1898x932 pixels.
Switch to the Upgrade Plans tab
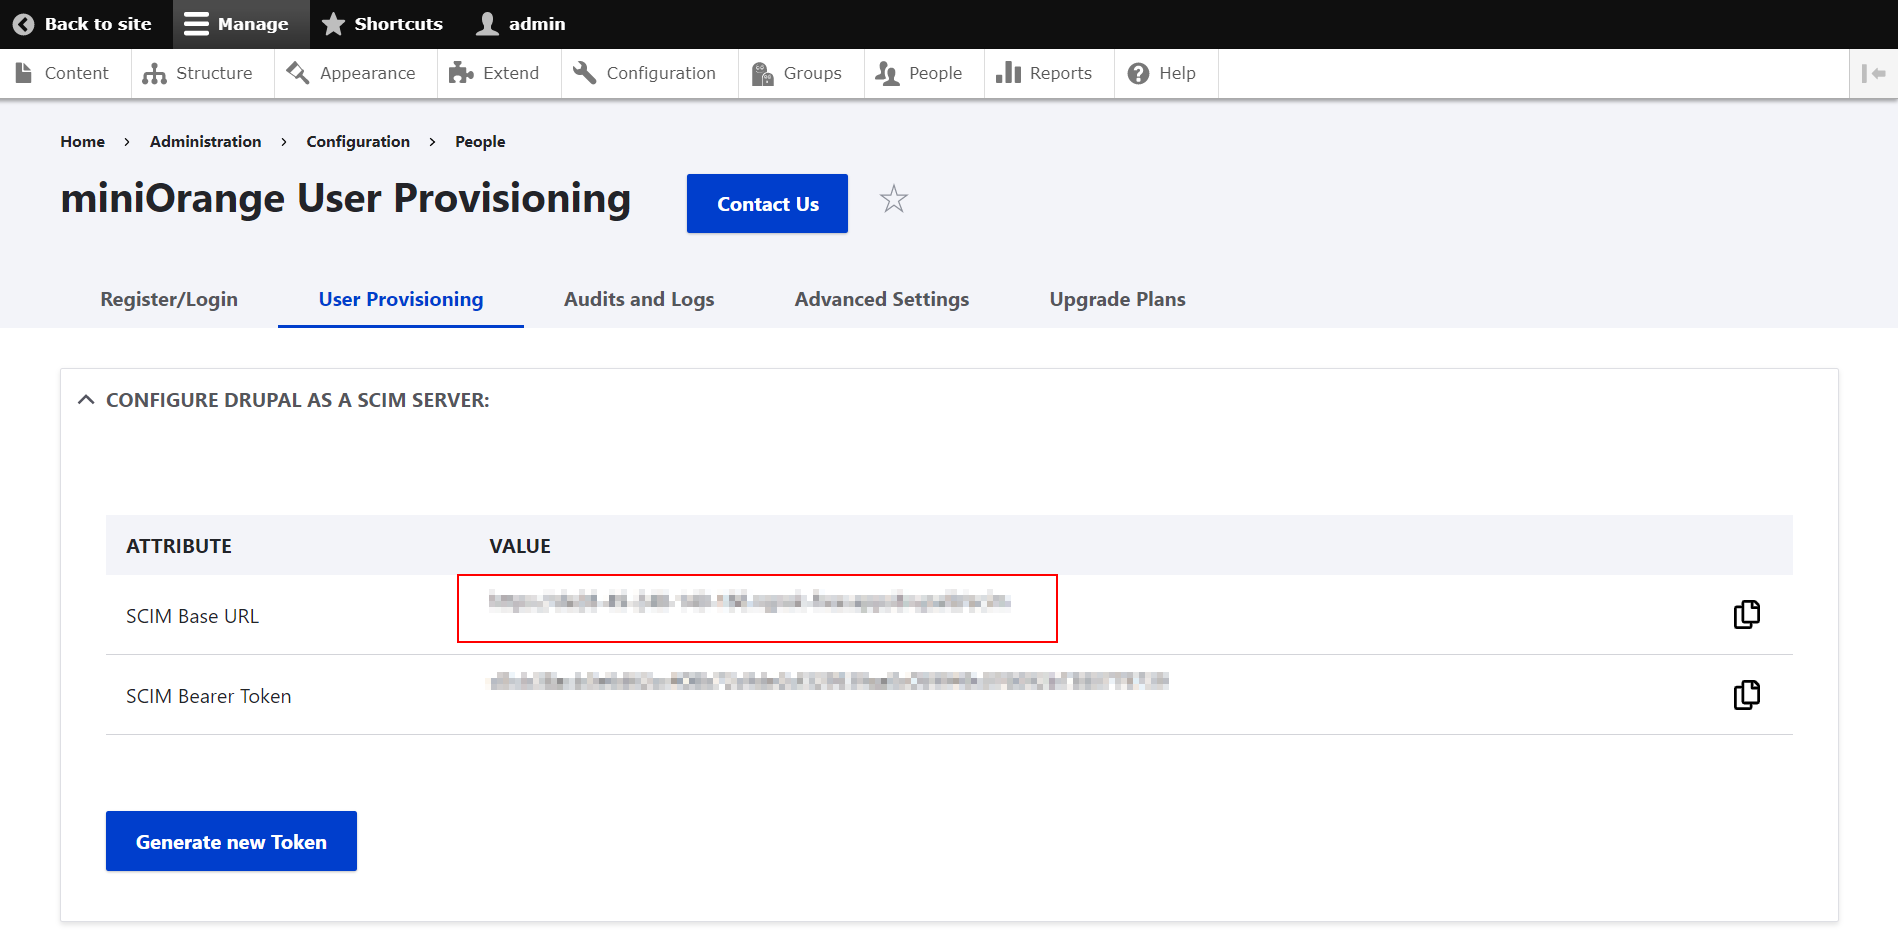point(1117,299)
